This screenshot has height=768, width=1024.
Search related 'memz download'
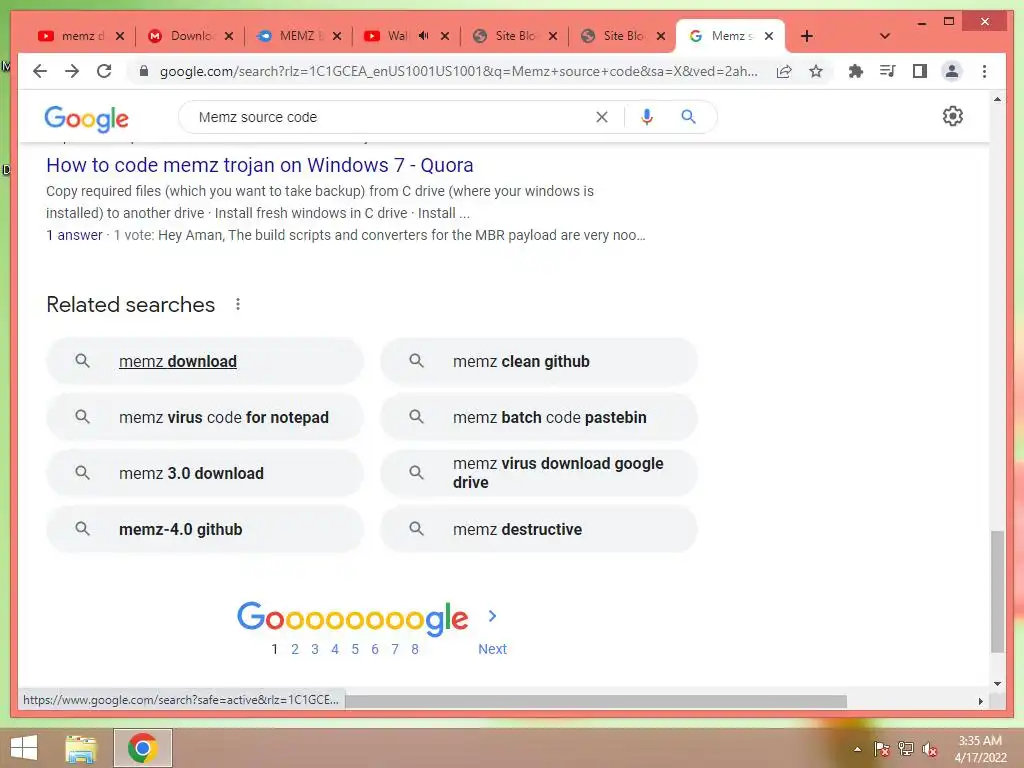coord(204,361)
